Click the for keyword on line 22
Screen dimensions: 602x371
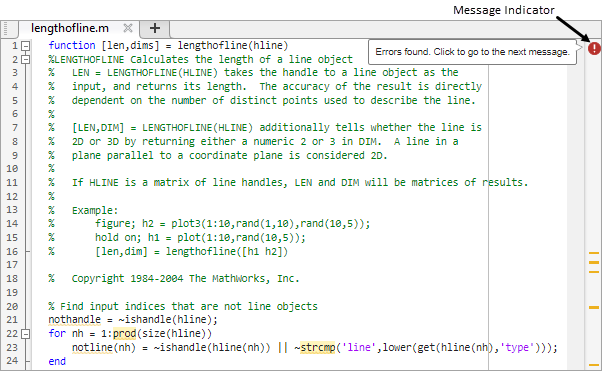[57, 333]
